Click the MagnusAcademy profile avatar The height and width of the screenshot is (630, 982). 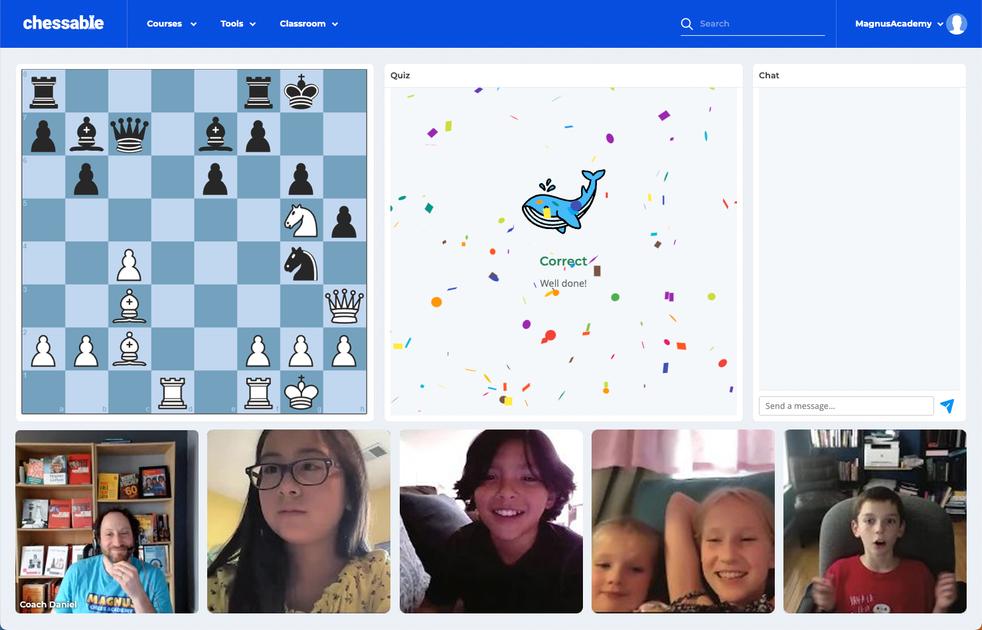[x=956, y=24]
